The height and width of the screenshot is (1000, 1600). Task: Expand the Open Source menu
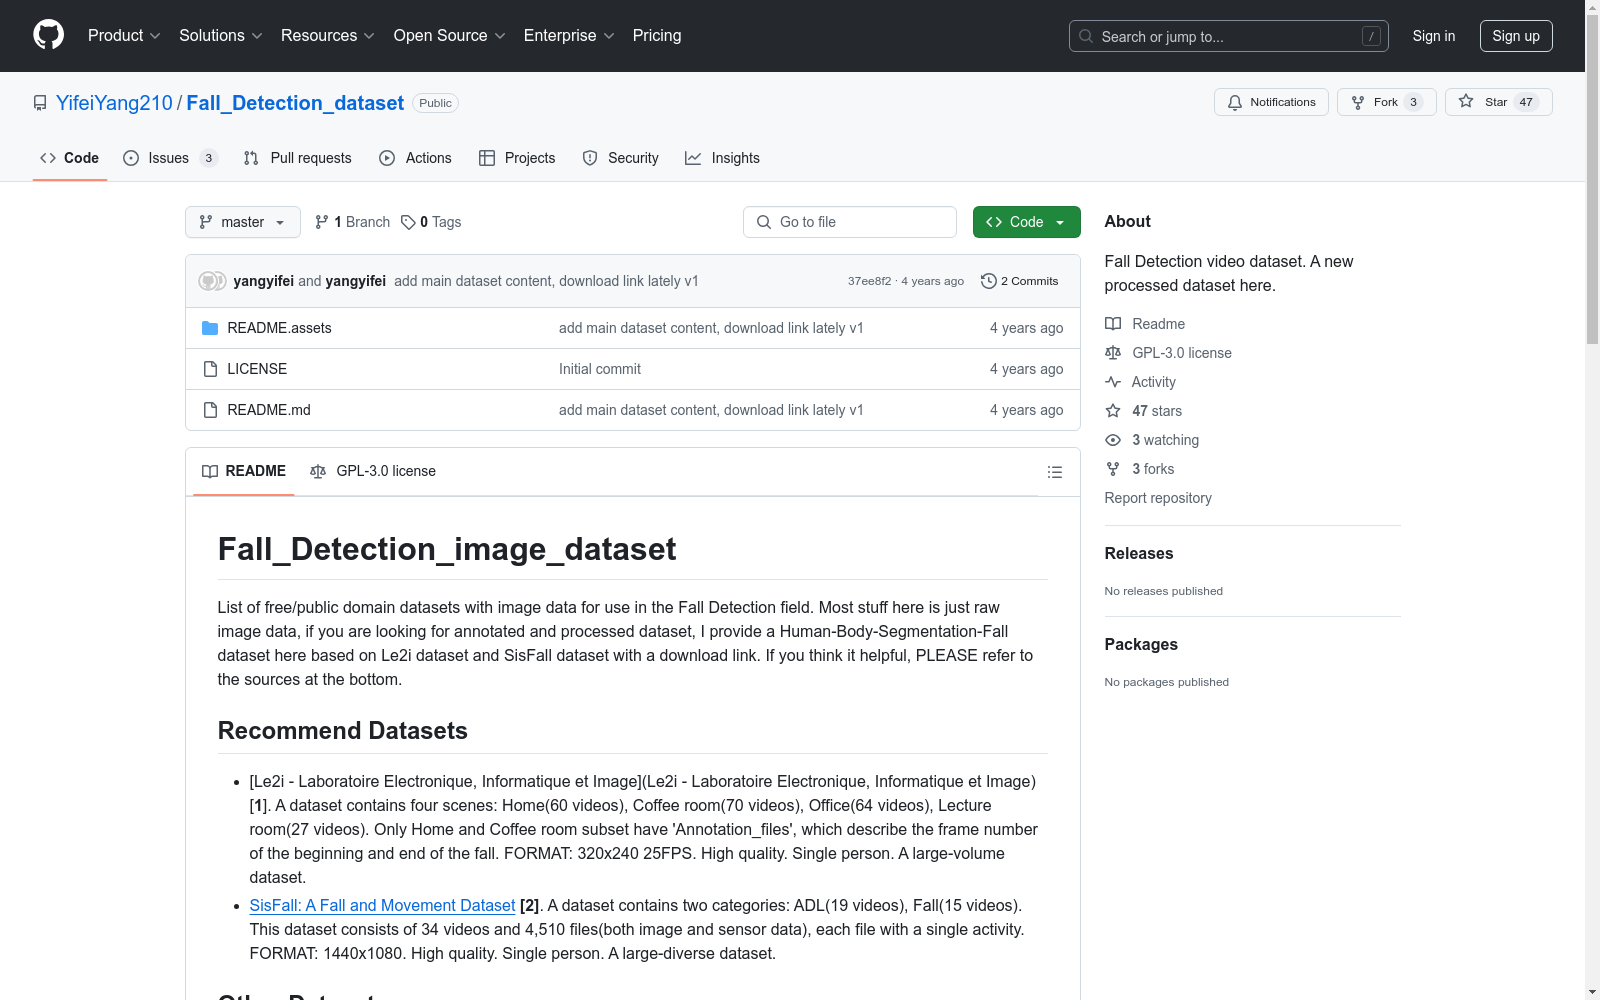(x=450, y=36)
